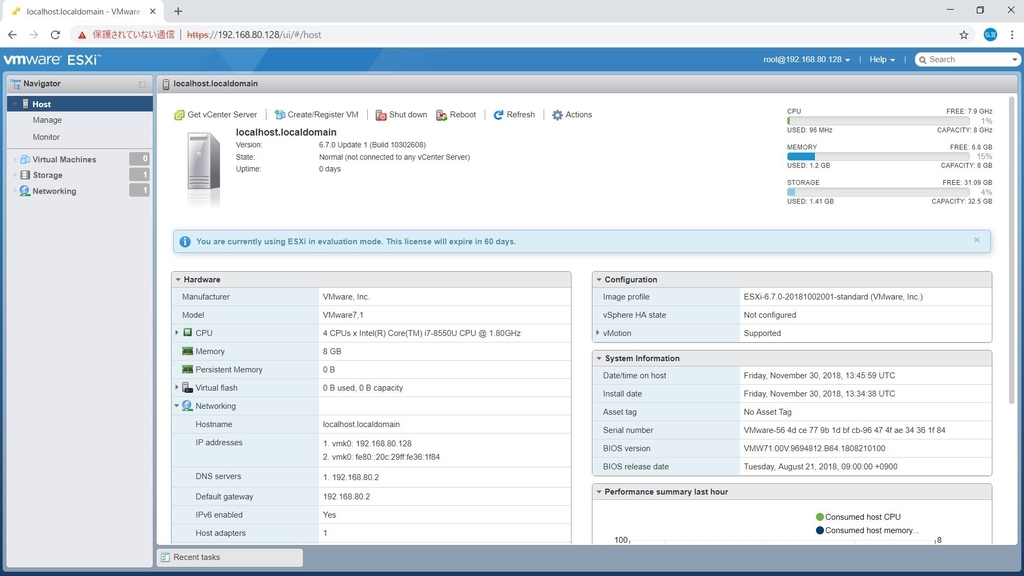
Task: Click the Memory module icon in Hardware
Action: [x=187, y=351]
